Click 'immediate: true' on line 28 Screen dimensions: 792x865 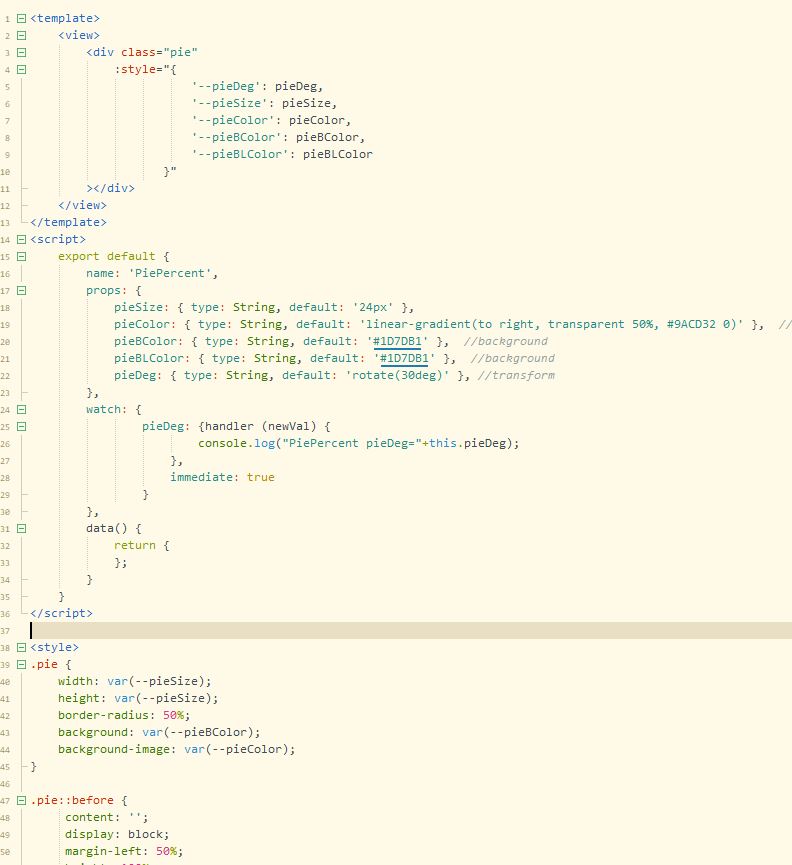(x=222, y=477)
